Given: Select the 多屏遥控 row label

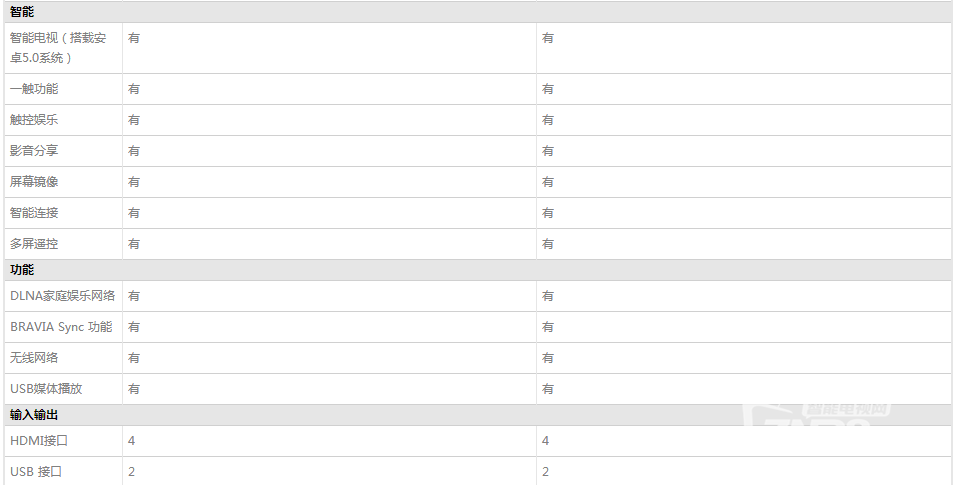Looking at the screenshot, I should coord(34,244).
